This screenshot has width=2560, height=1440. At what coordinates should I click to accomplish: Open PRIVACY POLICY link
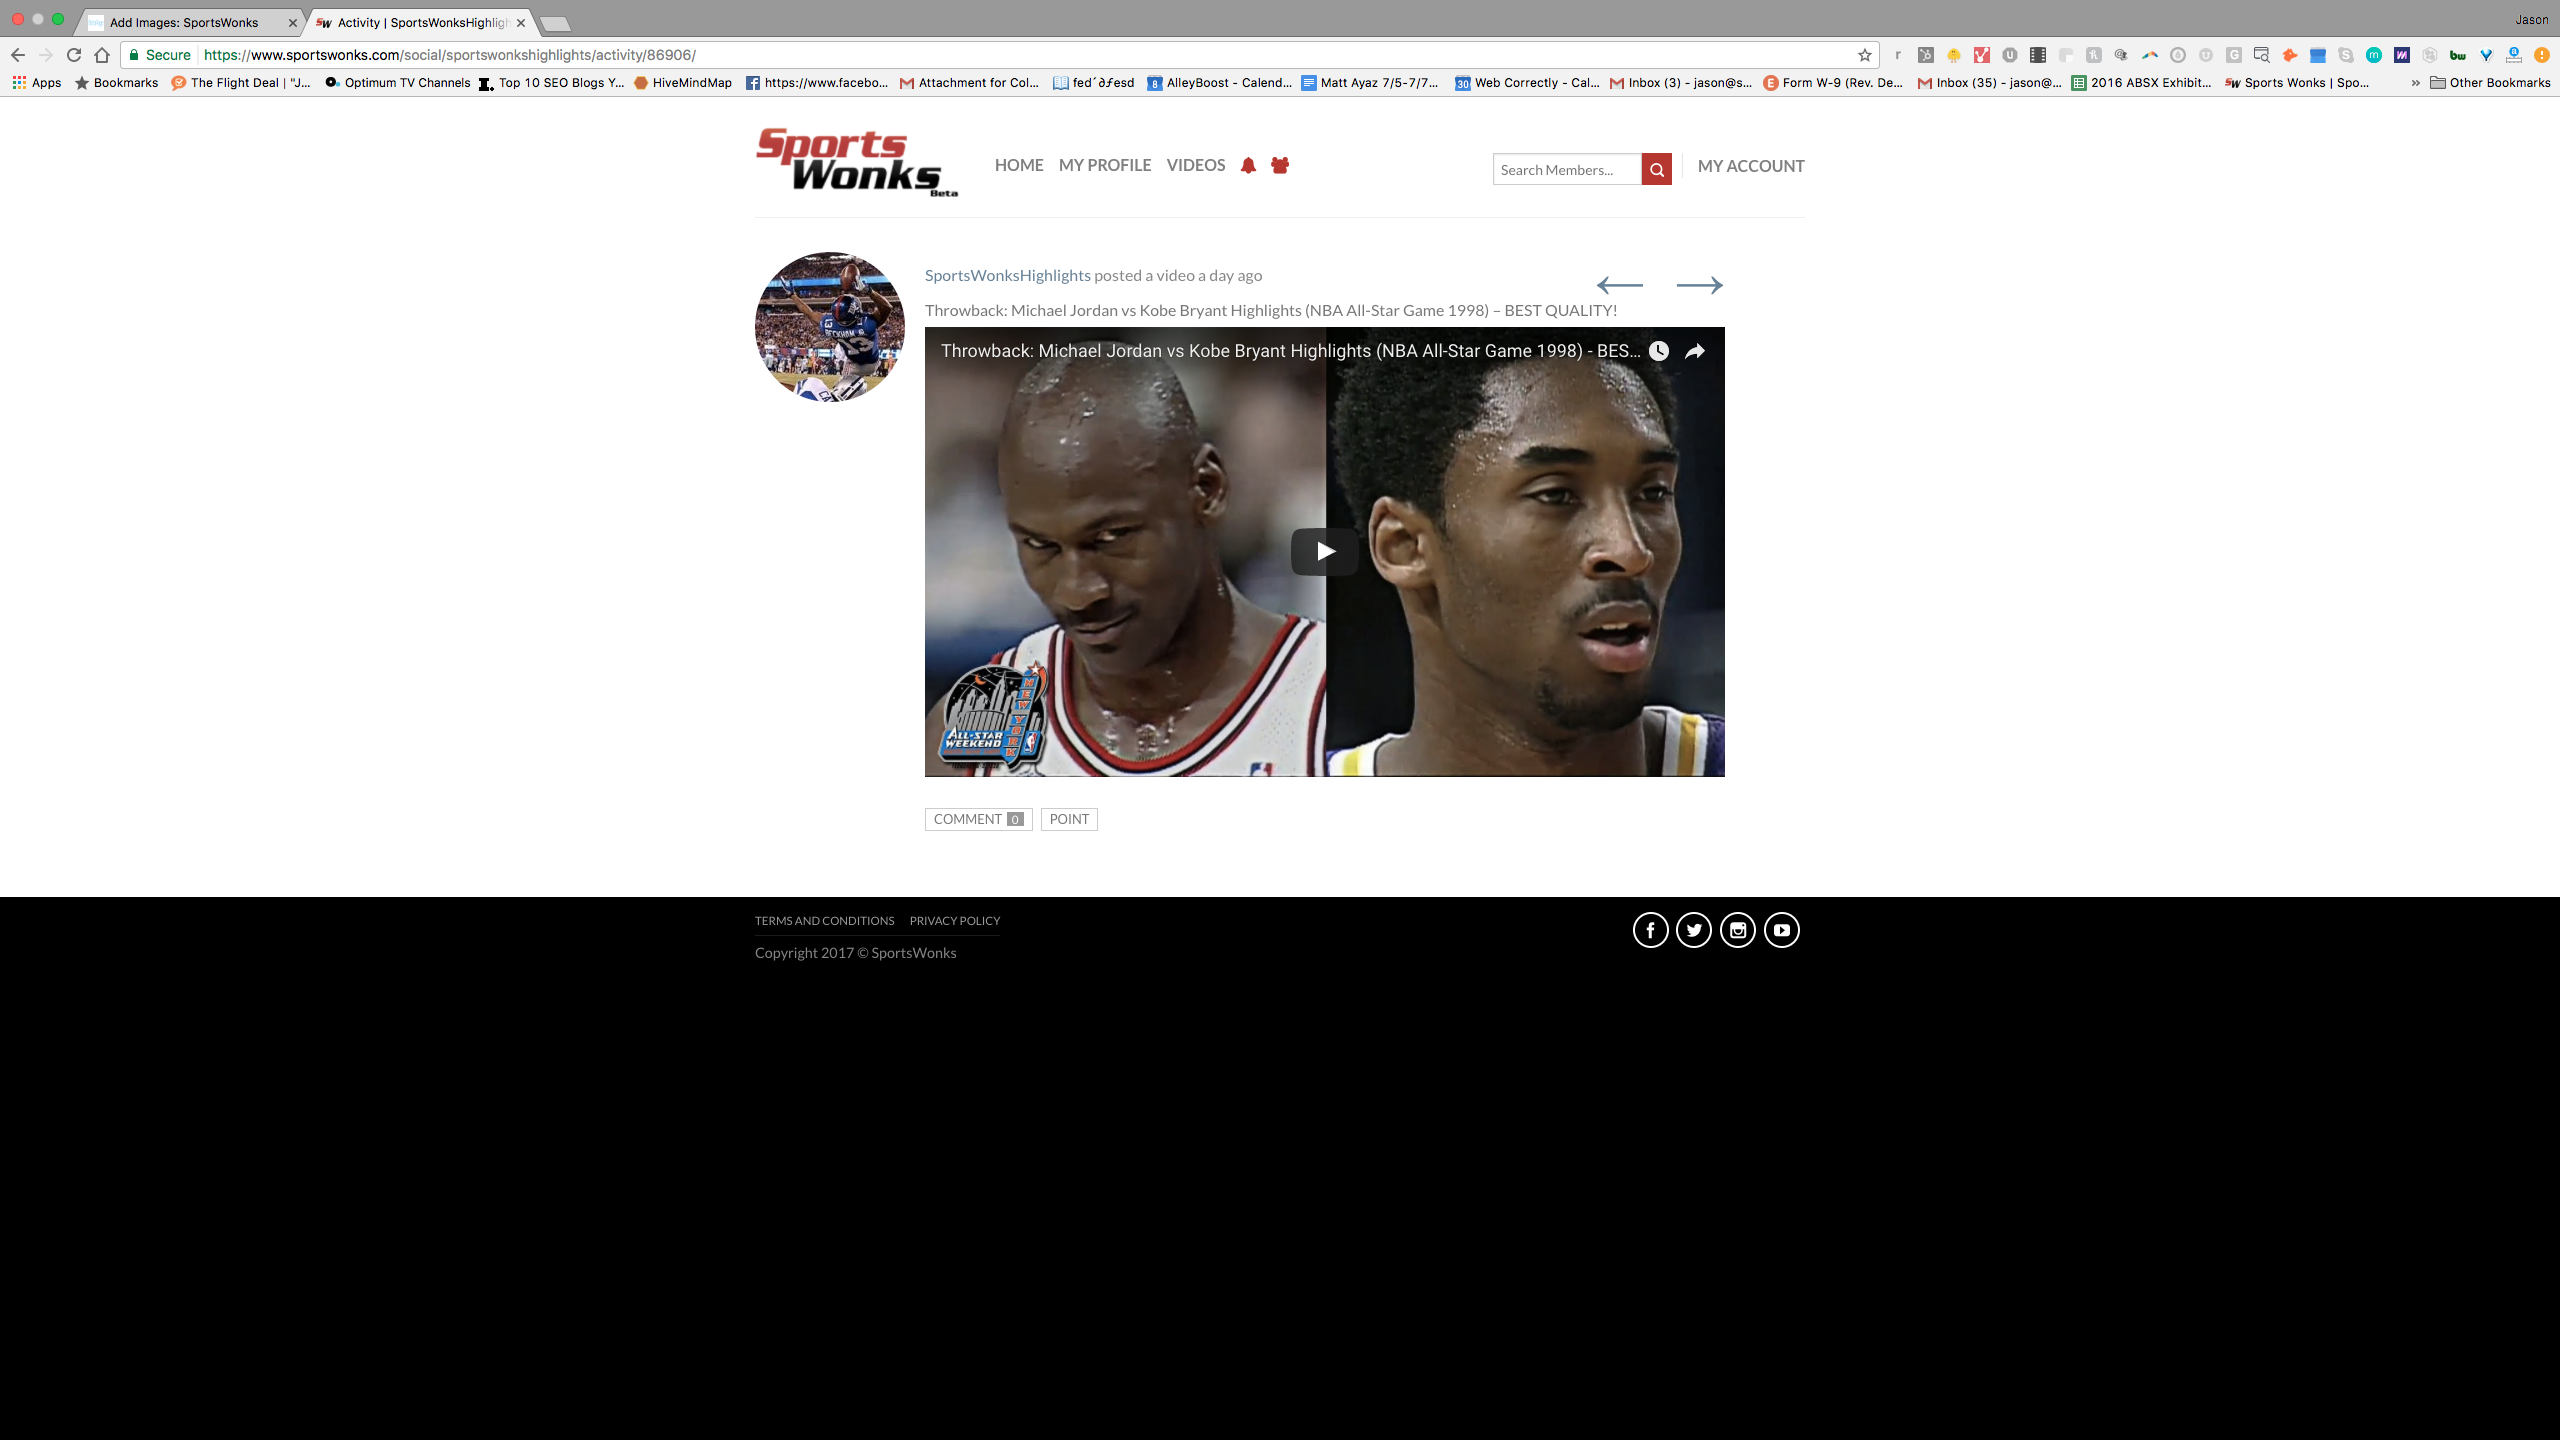(x=955, y=921)
